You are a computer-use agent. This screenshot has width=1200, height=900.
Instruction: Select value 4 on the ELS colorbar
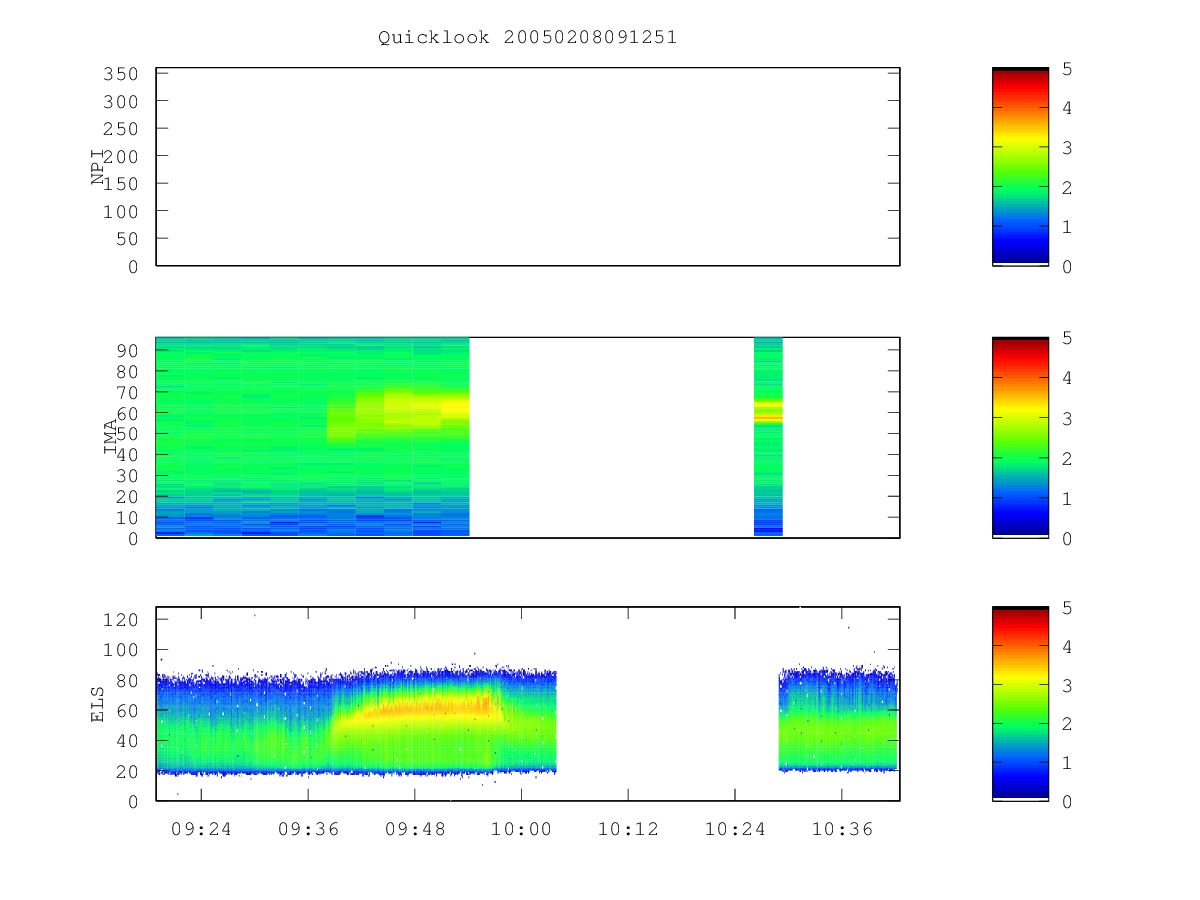tap(1067, 646)
